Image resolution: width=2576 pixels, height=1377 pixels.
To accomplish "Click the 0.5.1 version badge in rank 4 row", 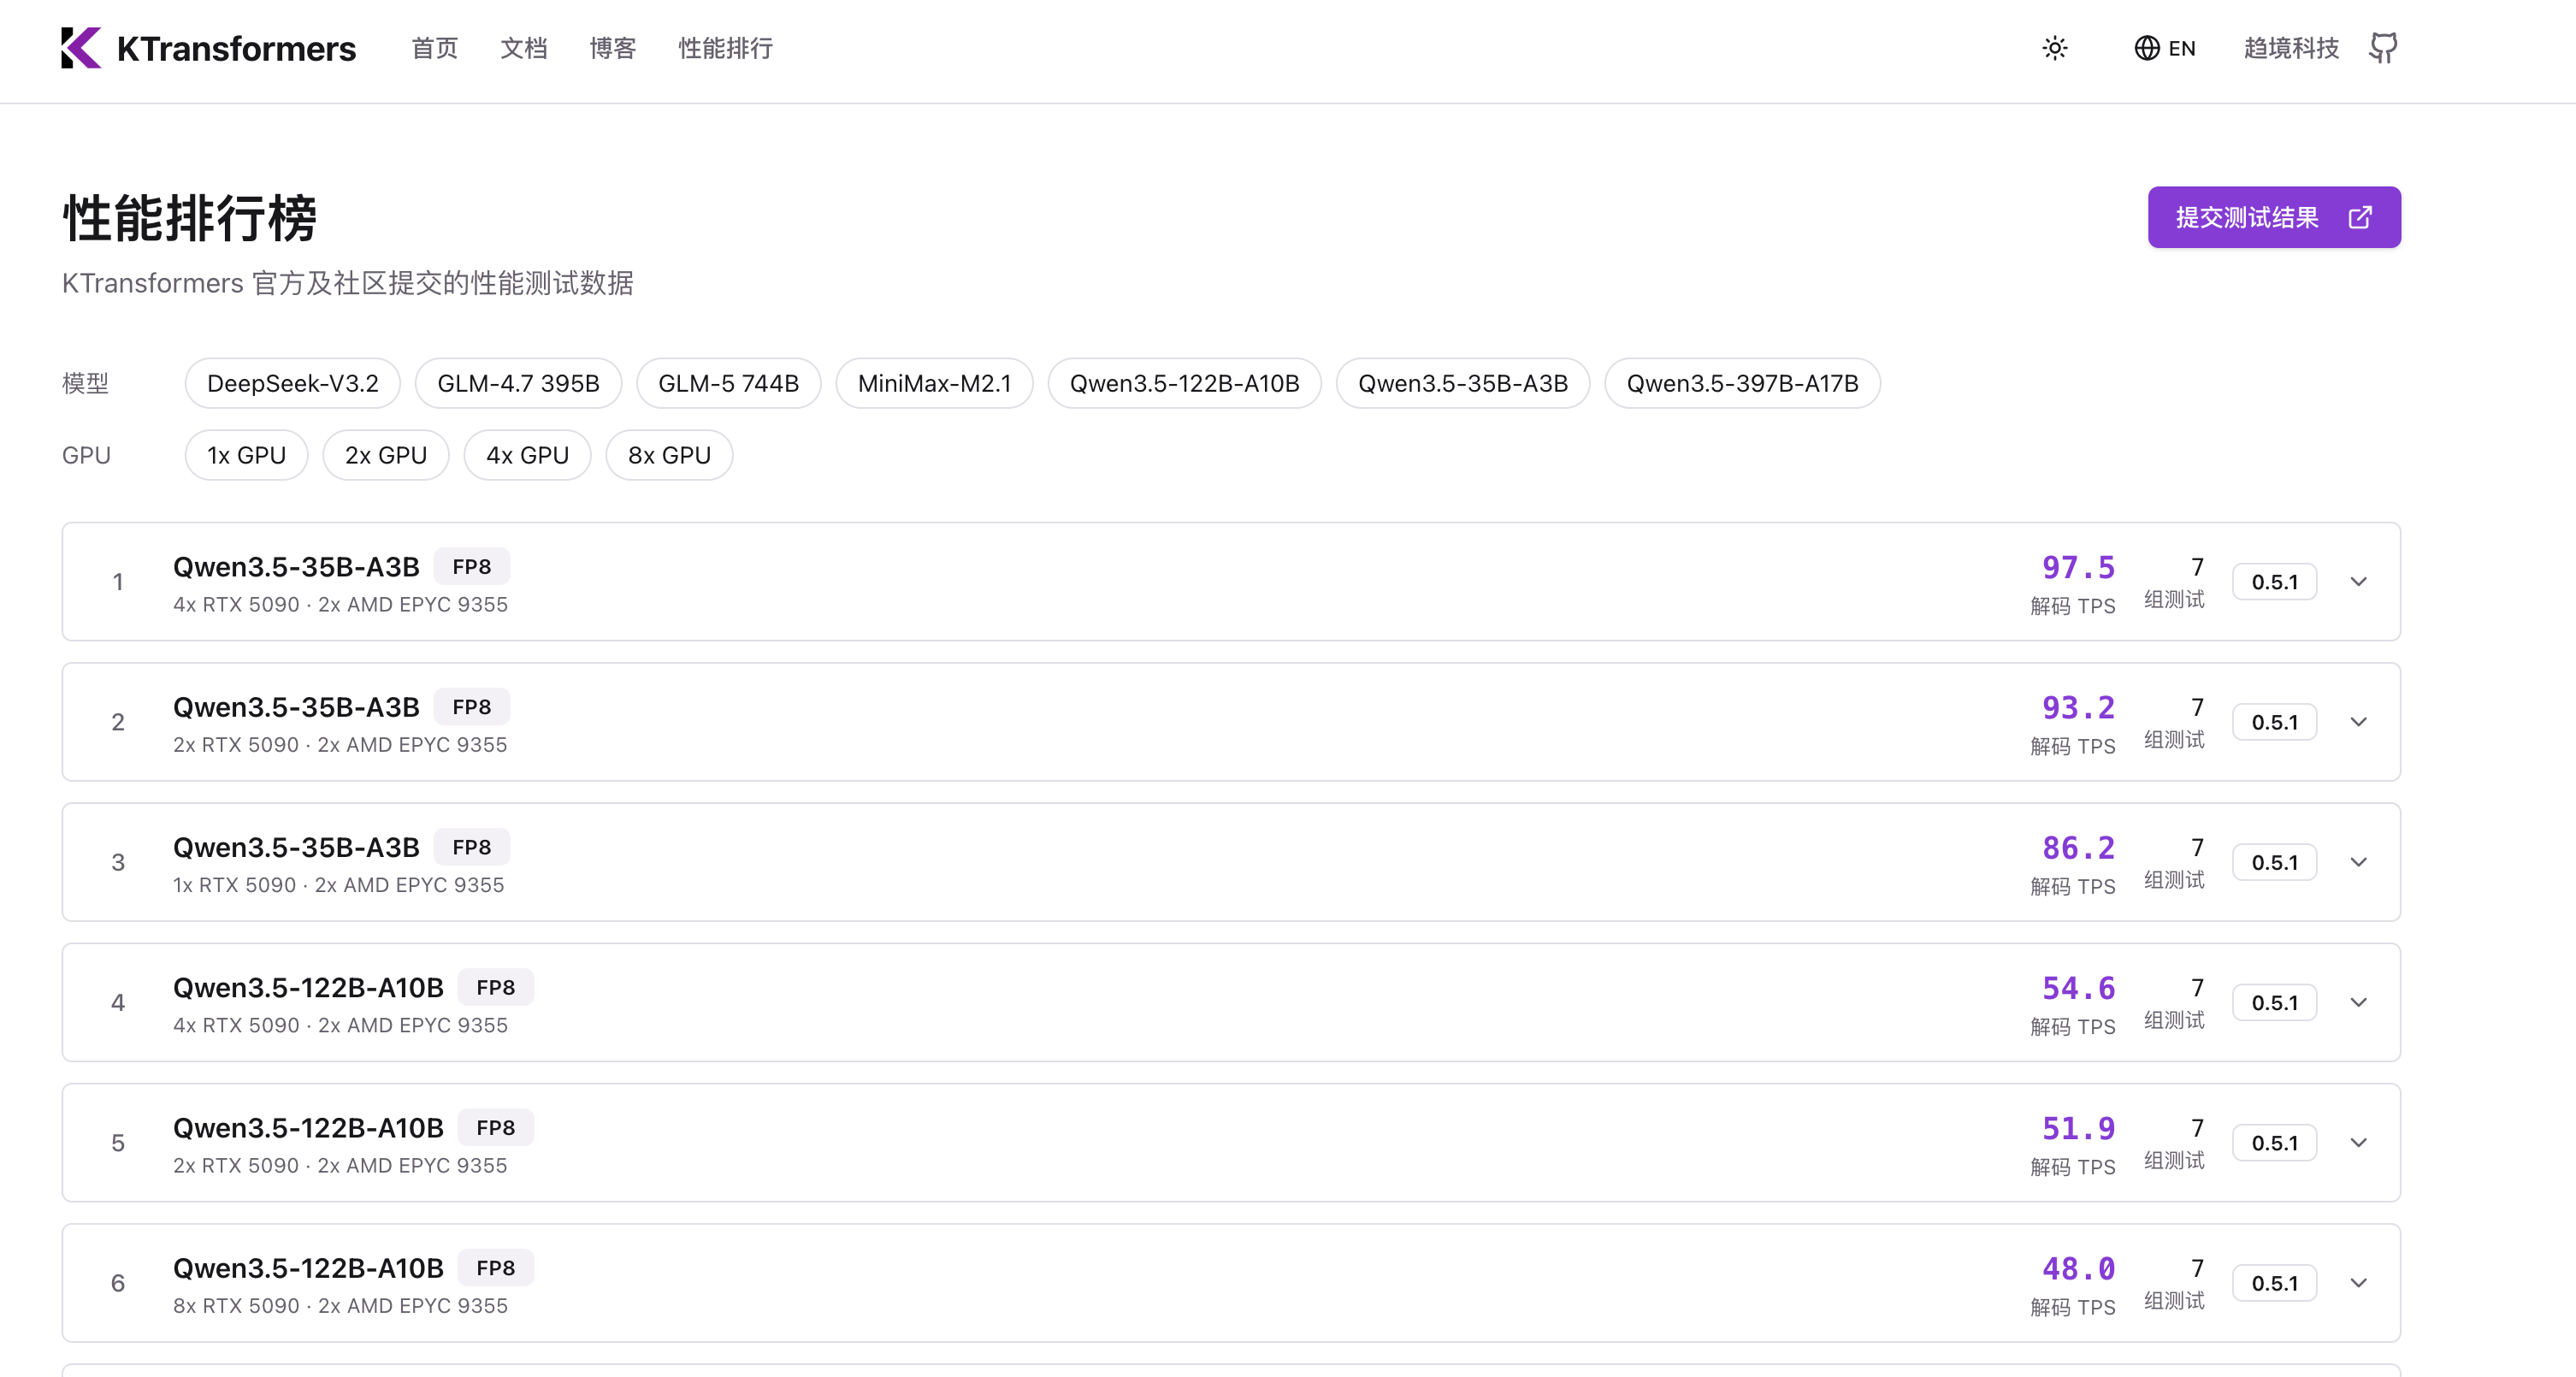I will tap(2275, 1002).
